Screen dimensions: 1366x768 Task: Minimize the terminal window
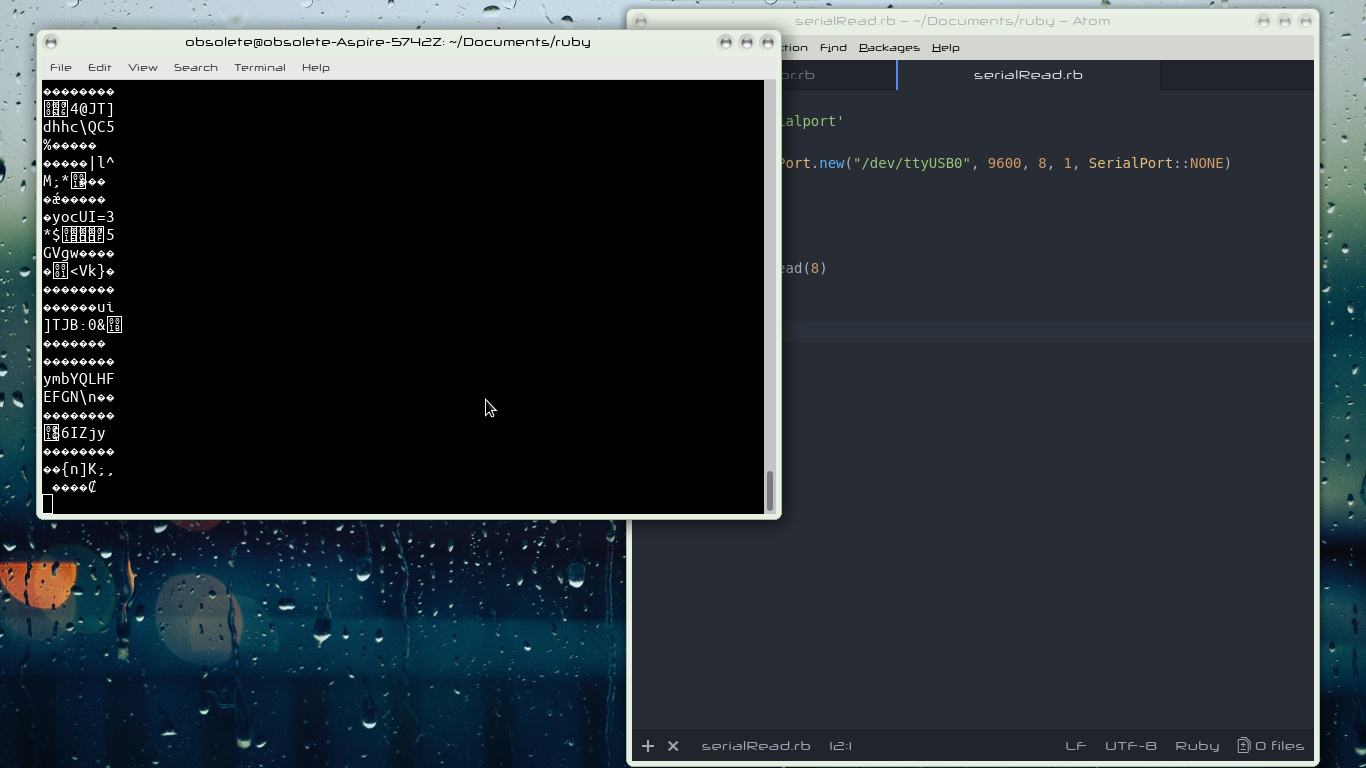[x=725, y=42]
